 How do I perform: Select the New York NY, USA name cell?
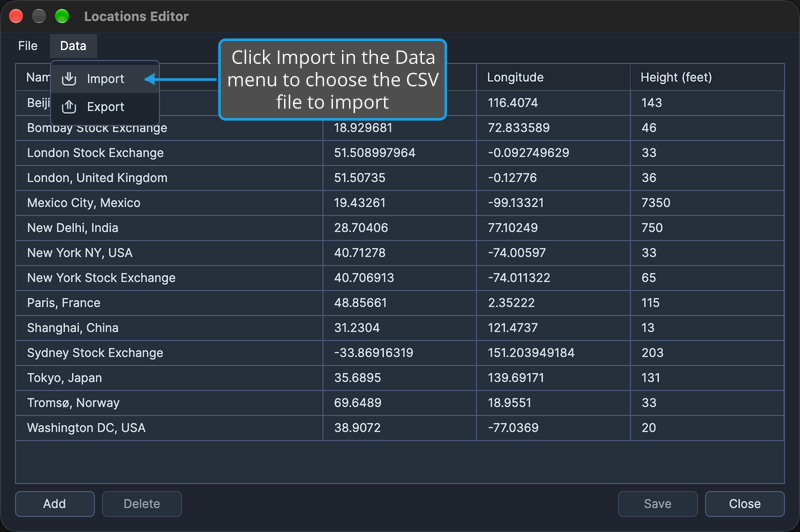(x=169, y=253)
